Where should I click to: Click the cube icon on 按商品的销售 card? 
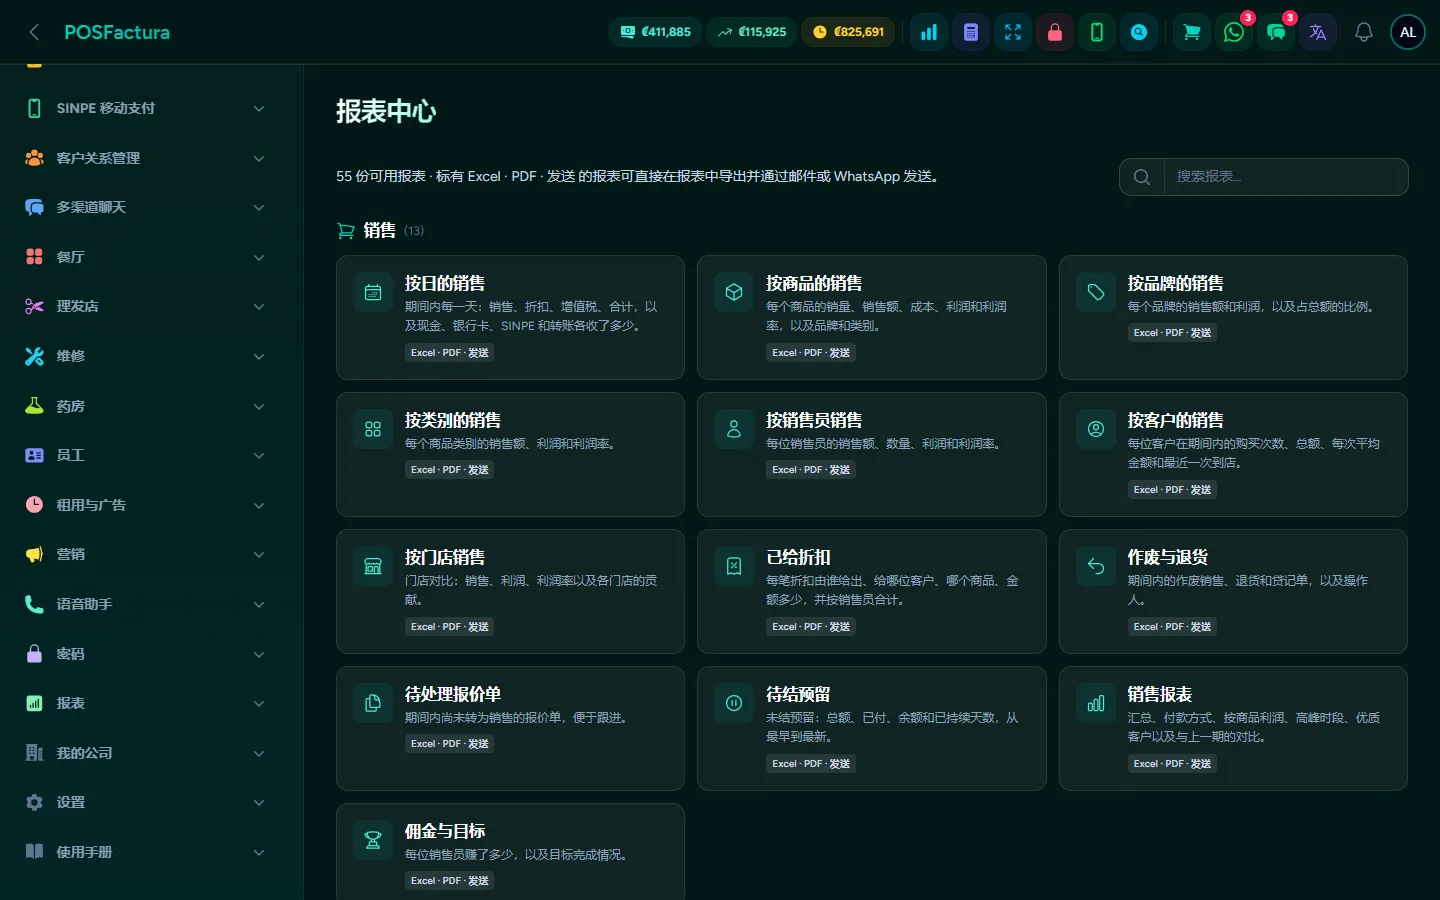(x=734, y=292)
